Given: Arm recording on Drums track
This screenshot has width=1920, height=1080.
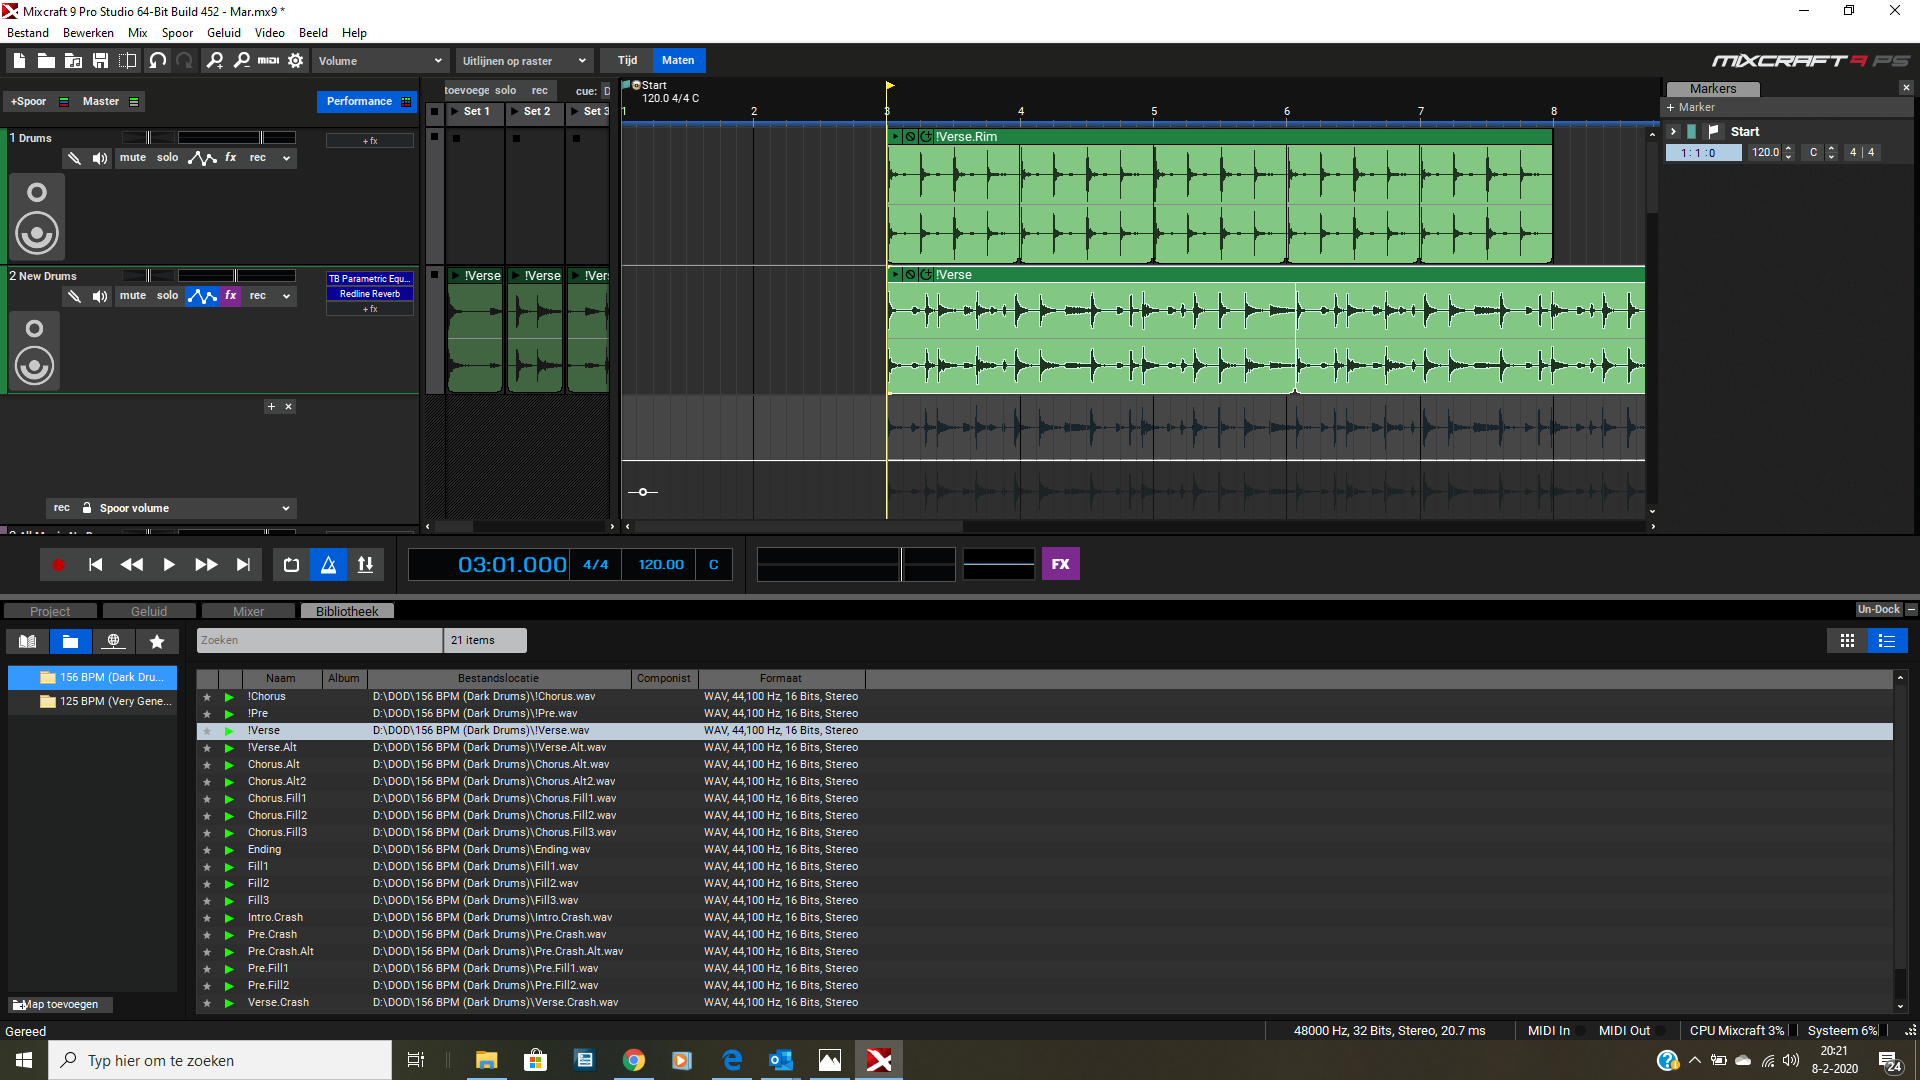Looking at the screenshot, I should tap(257, 158).
